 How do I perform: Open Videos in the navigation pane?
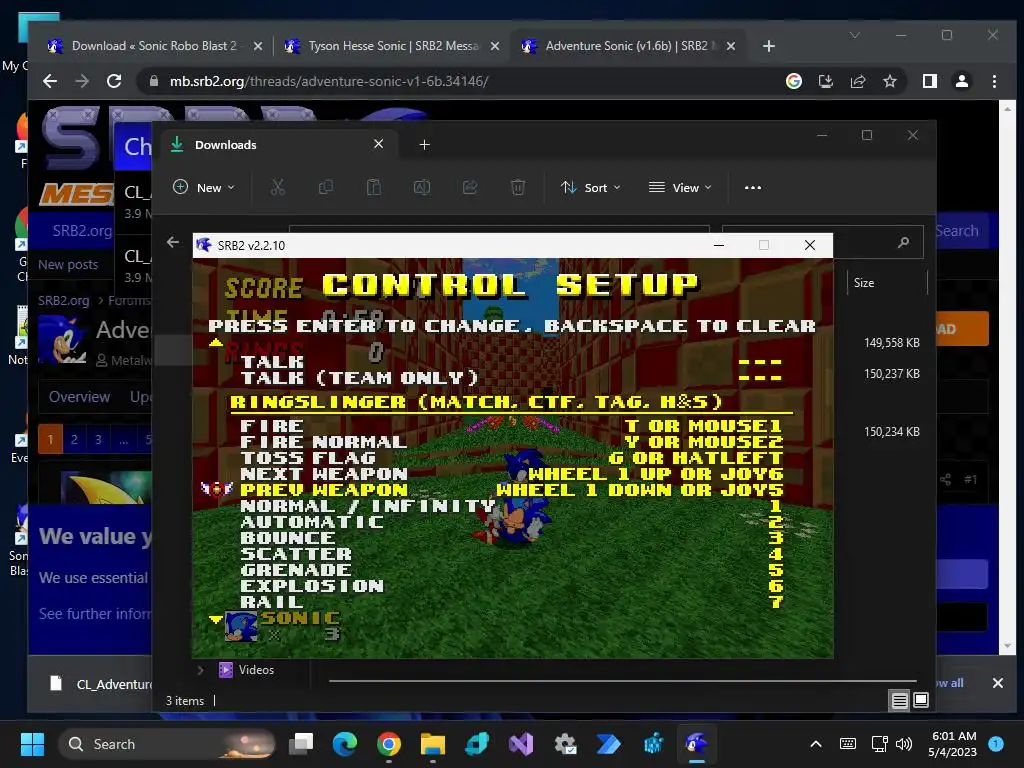[x=256, y=670]
